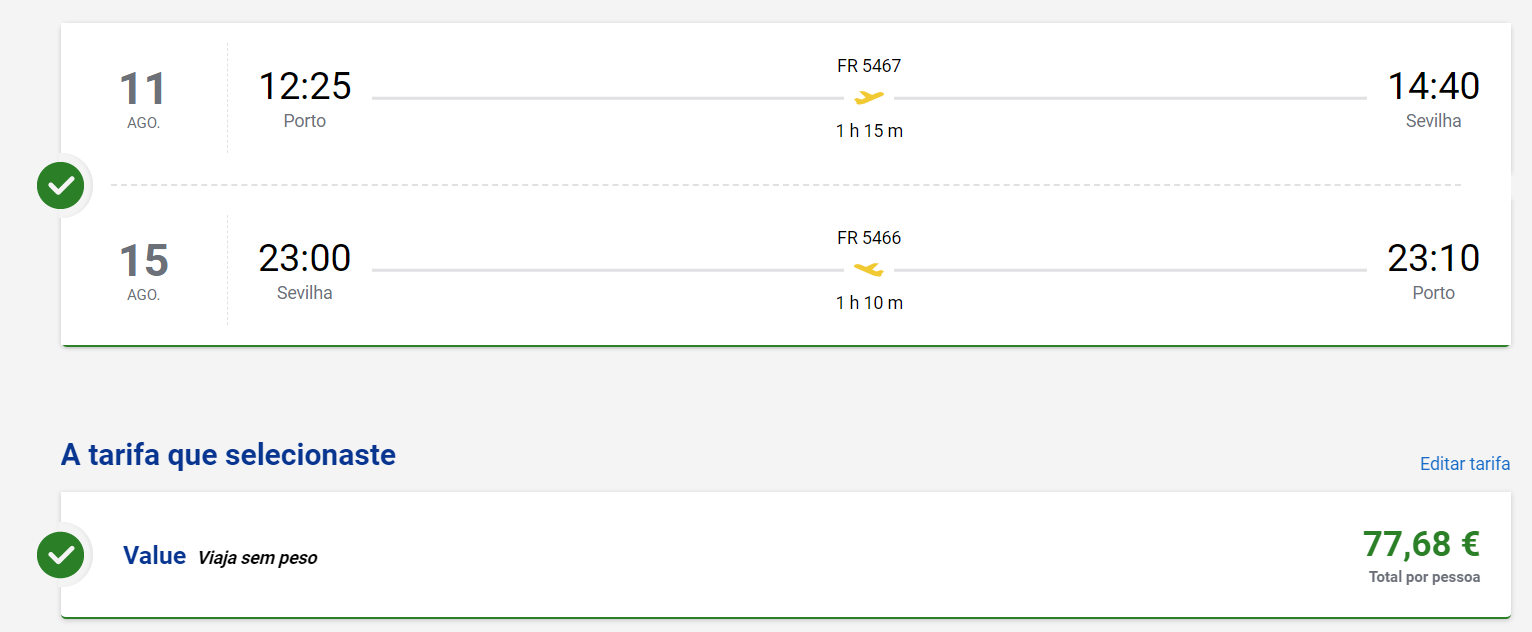Click the Viaja sem peso tagline
Screen dimensions: 1532x632
coord(257,558)
